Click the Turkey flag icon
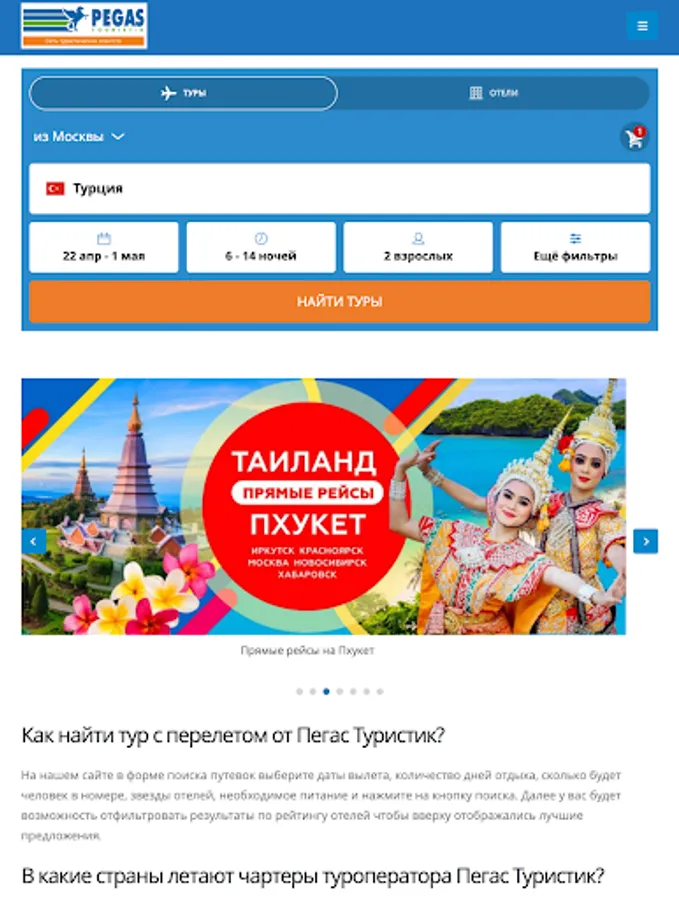The width and height of the screenshot is (679, 900). click(x=55, y=188)
